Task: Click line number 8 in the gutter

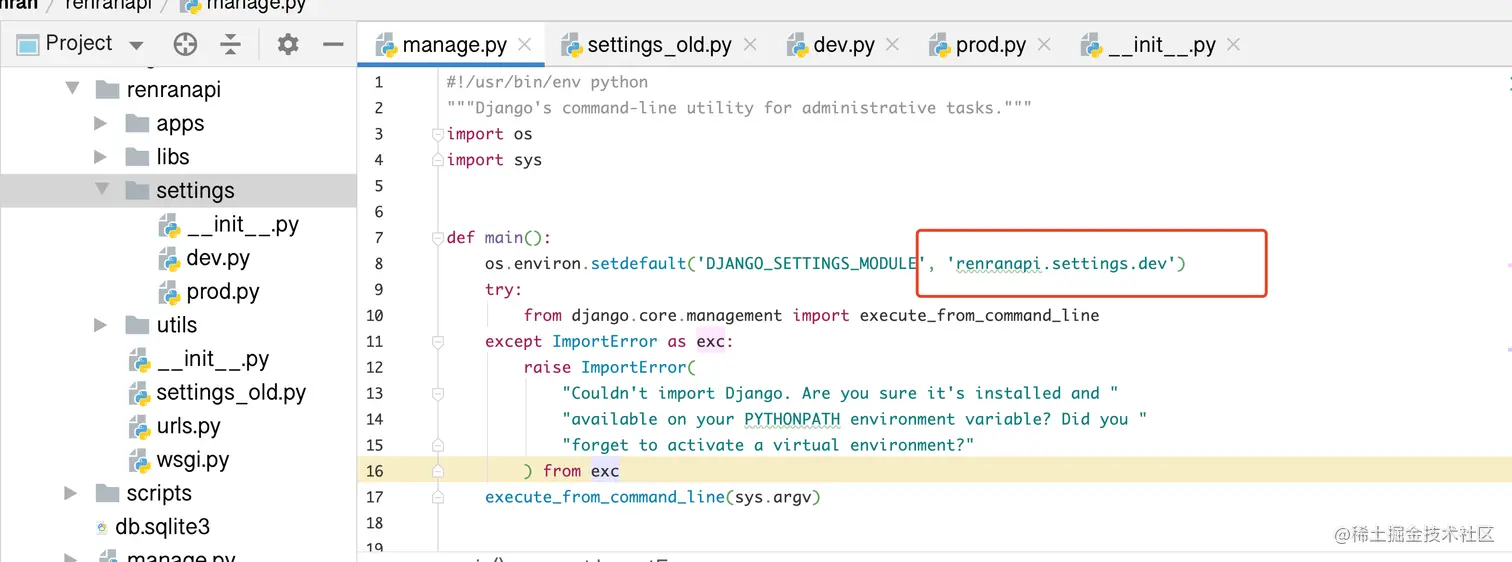Action: (x=378, y=264)
